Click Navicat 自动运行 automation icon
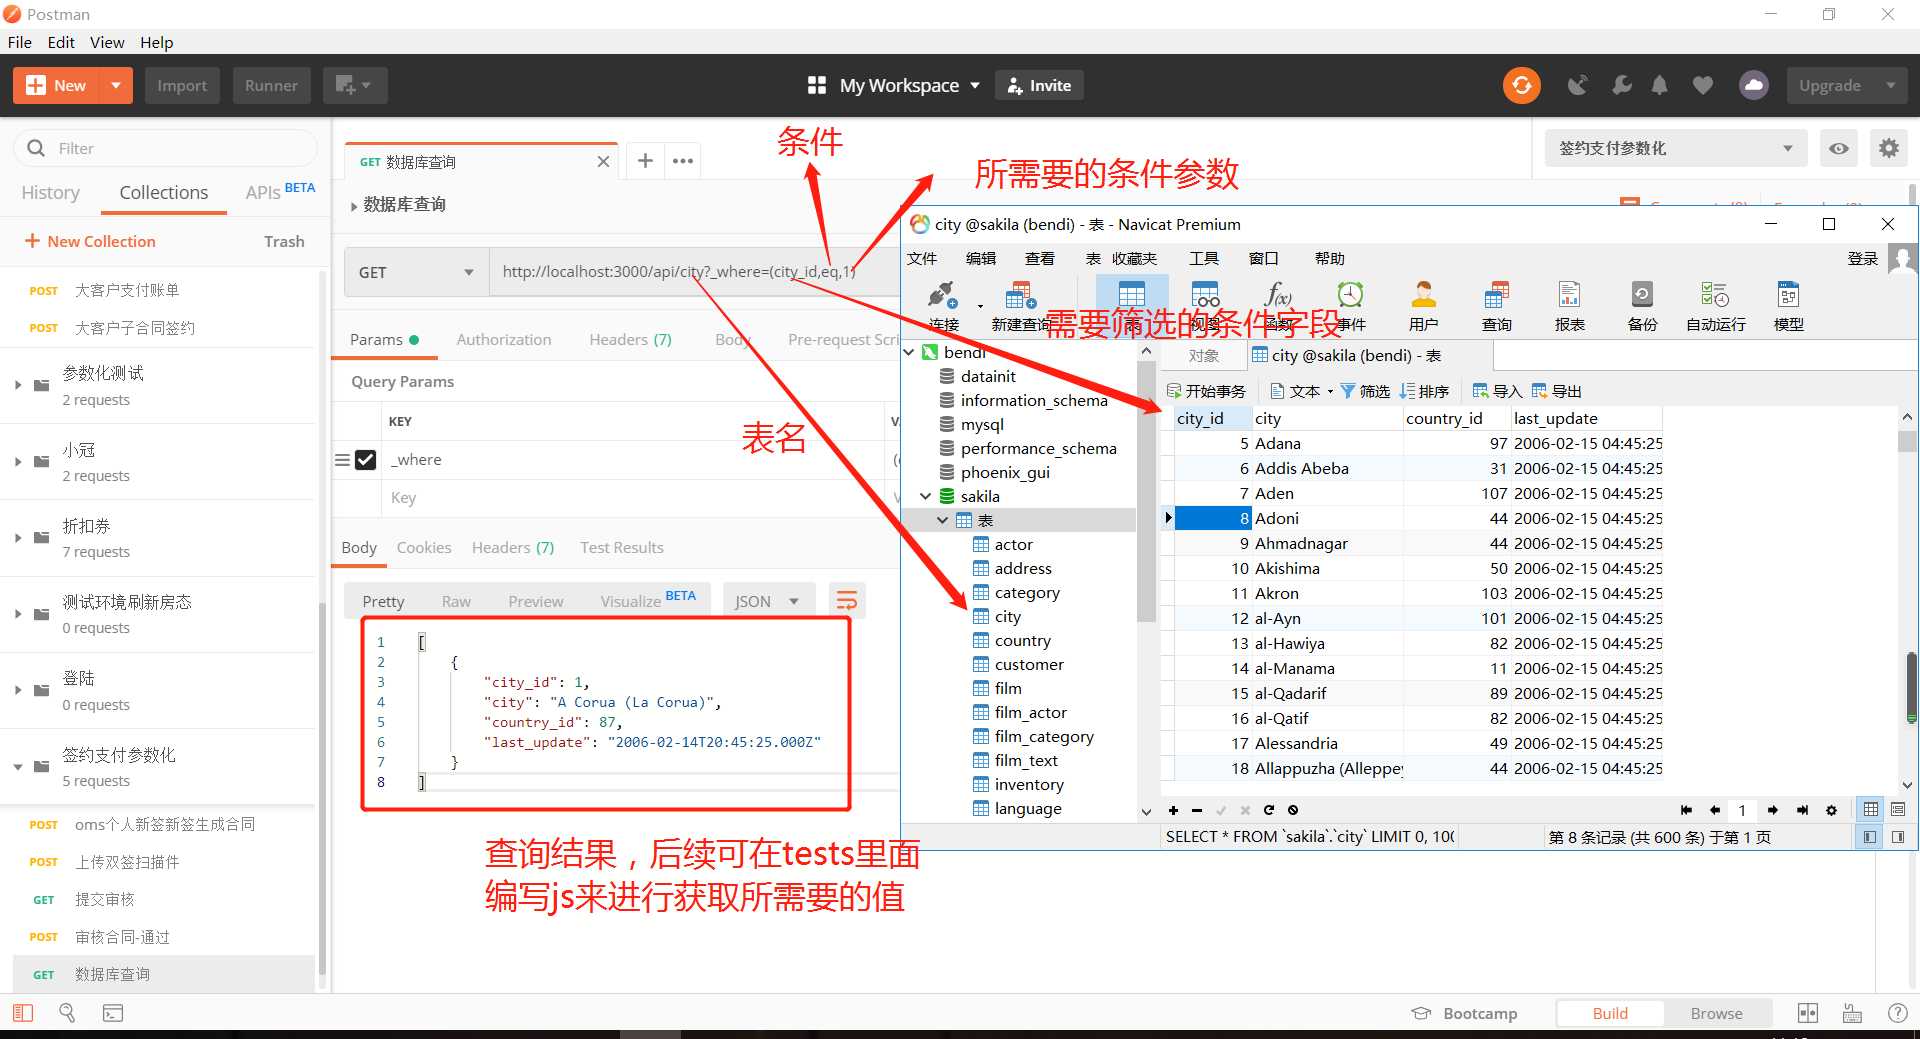1920x1039 pixels. click(x=1715, y=307)
